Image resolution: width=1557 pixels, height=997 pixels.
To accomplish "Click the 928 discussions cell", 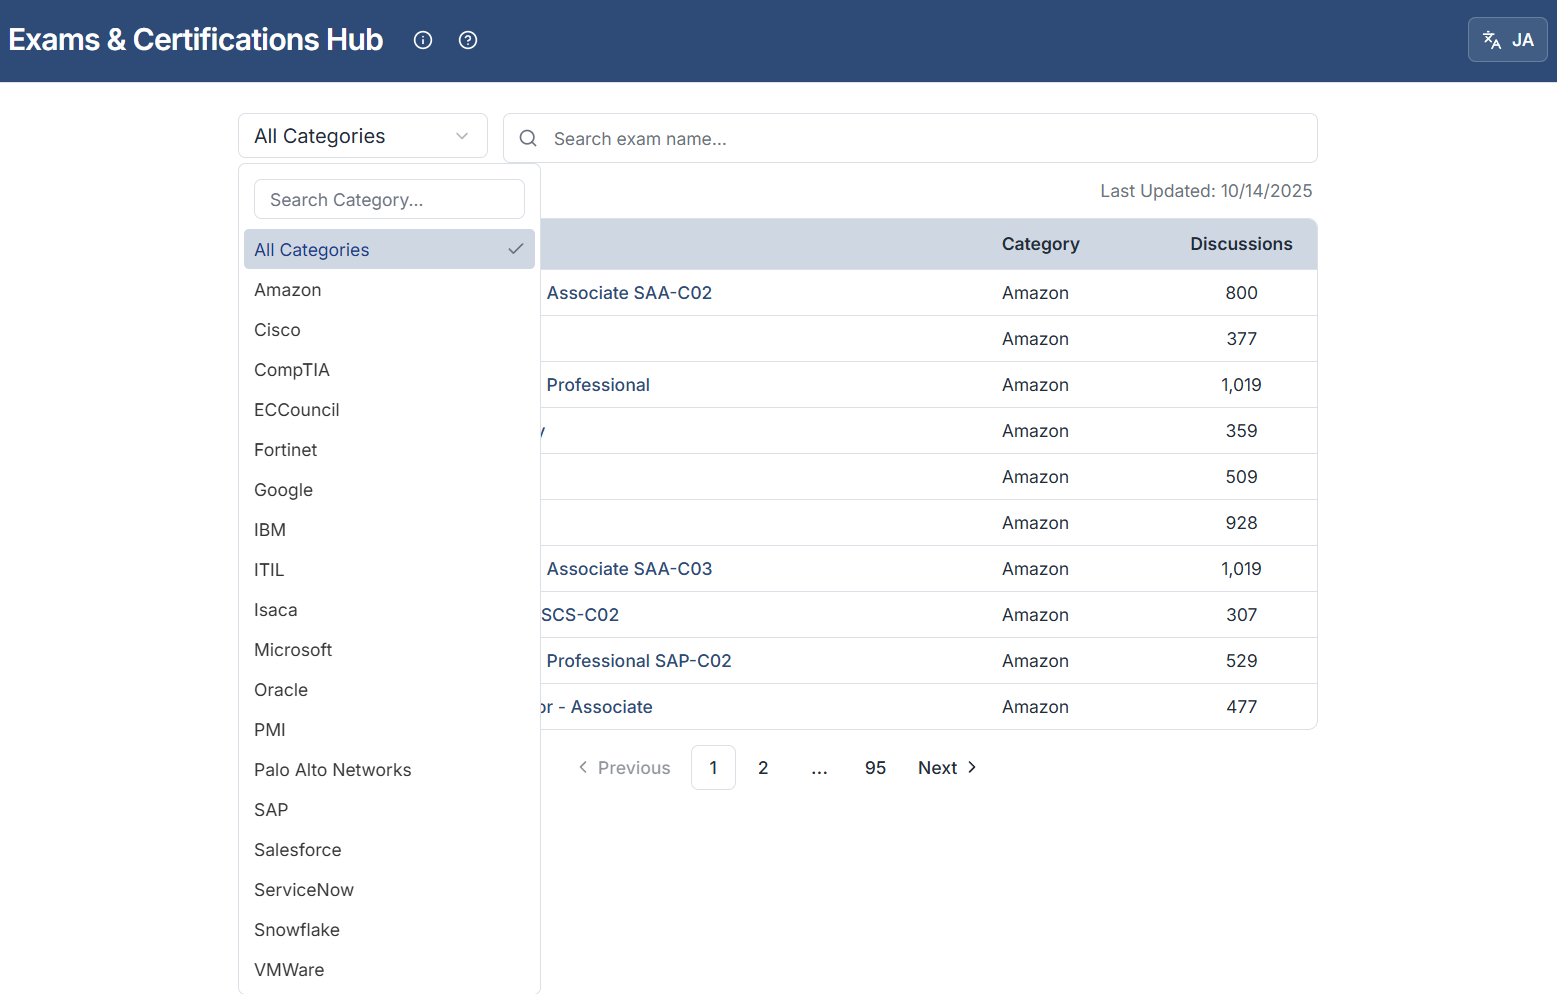I will tap(1241, 523).
